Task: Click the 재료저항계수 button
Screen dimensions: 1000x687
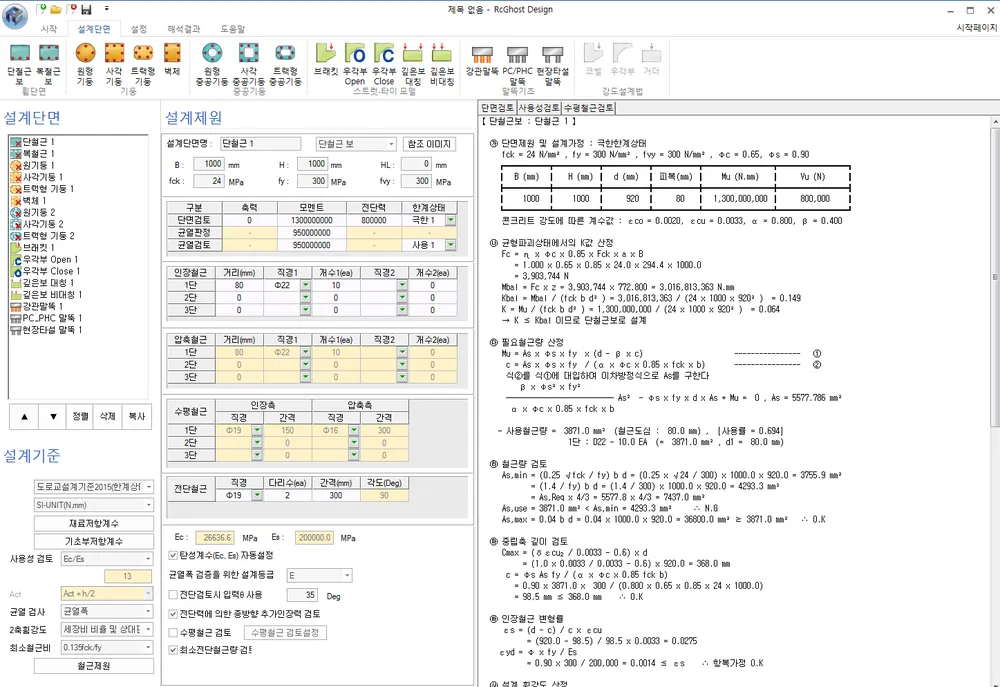Action: (x=94, y=523)
